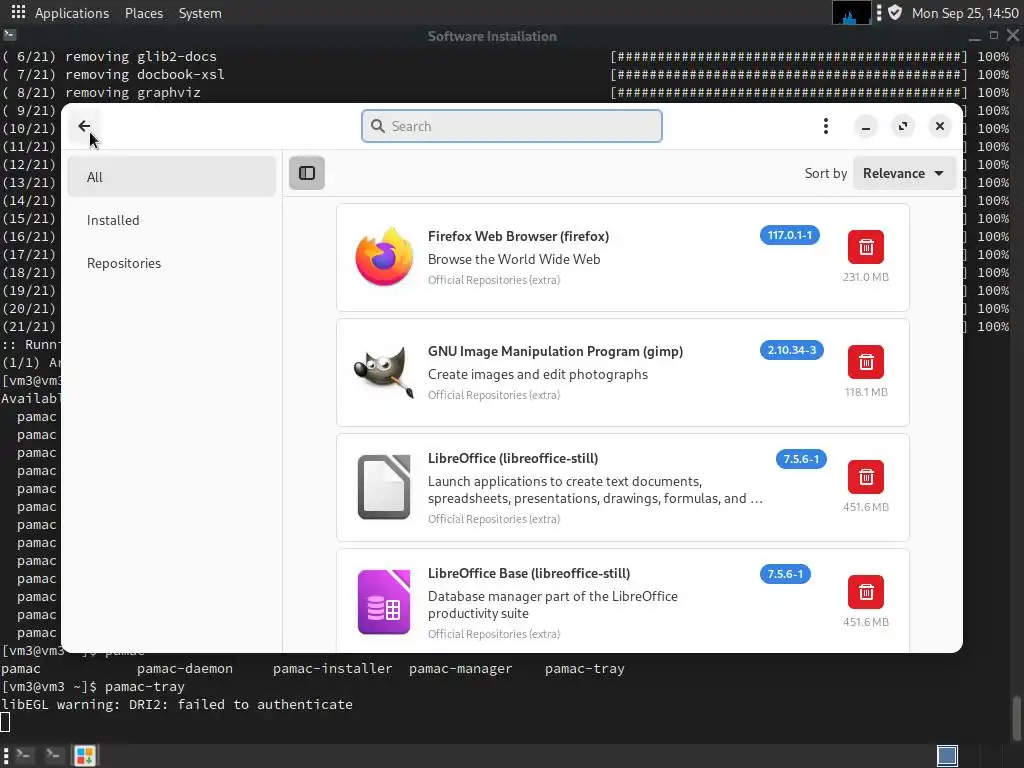Open first terminal in taskbar

tap(24, 756)
